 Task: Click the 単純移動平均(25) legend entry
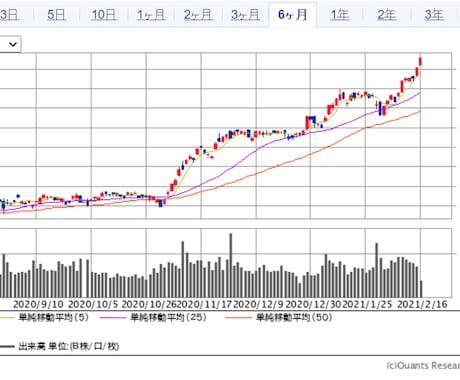coord(168,317)
